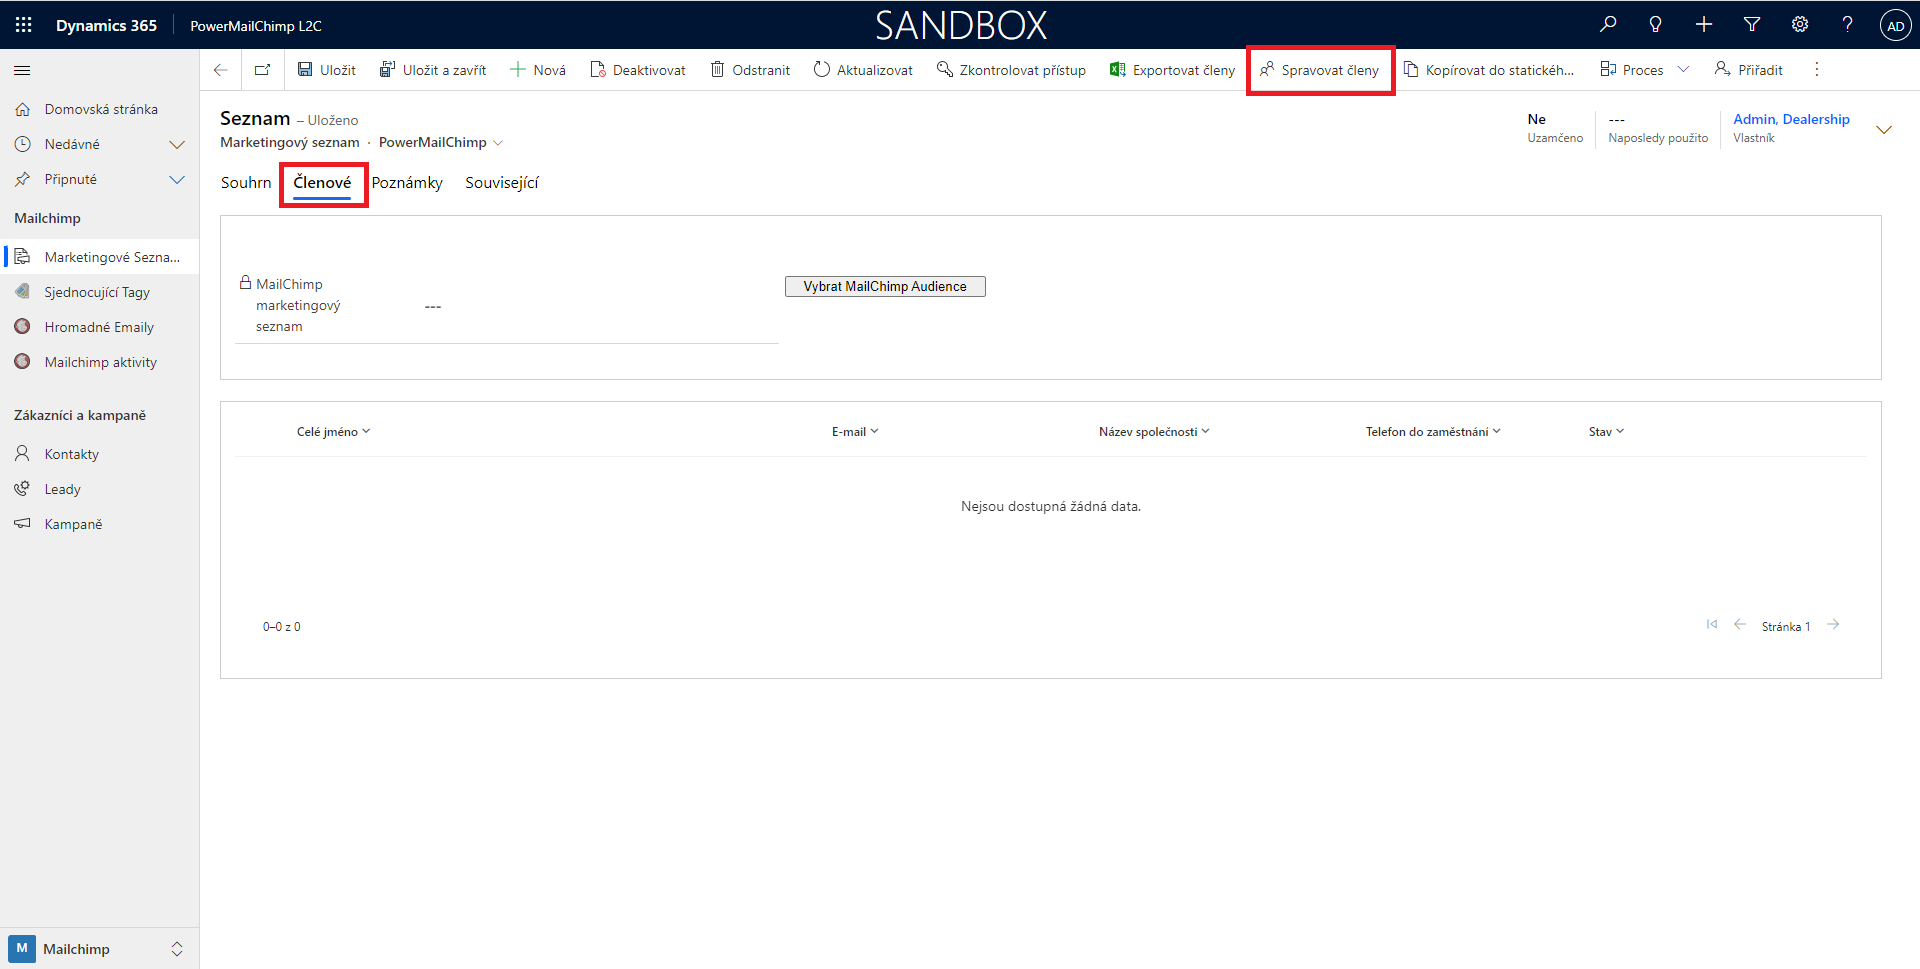The height and width of the screenshot is (969, 1920).
Task: Open the Proces dropdown arrow
Action: click(1683, 70)
